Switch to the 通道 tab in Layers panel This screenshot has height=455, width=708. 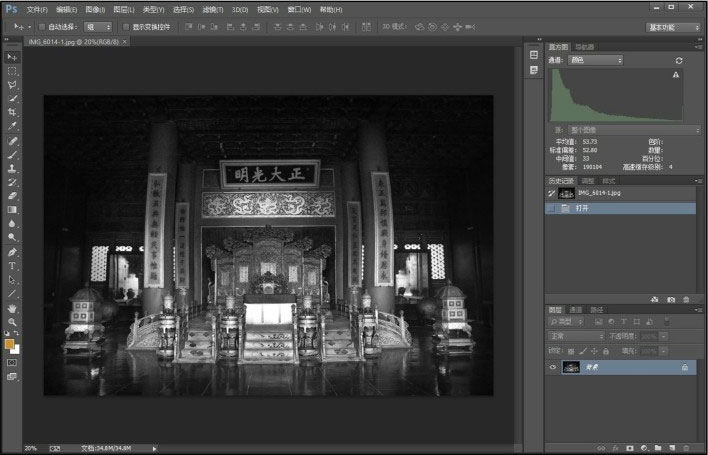pos(574,309)
